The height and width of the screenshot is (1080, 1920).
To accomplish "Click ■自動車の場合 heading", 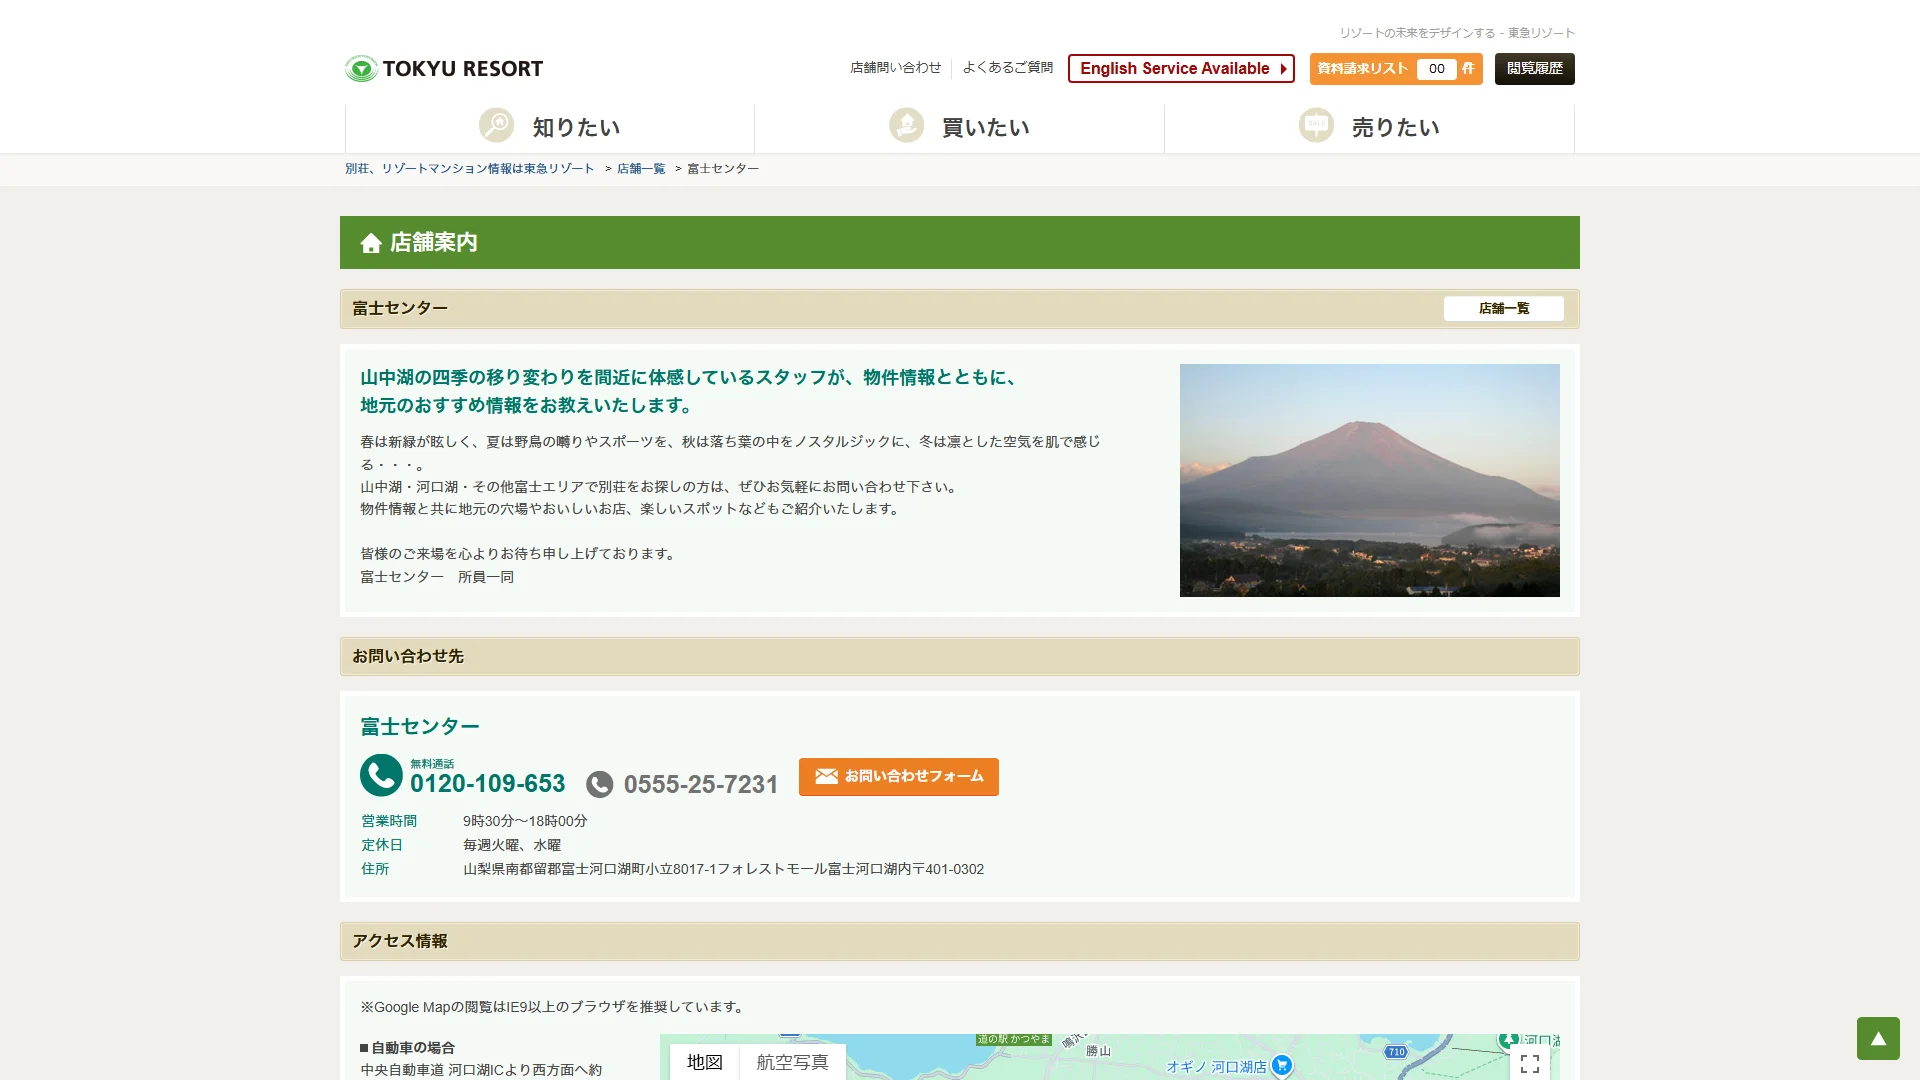I will (407, 1048).
